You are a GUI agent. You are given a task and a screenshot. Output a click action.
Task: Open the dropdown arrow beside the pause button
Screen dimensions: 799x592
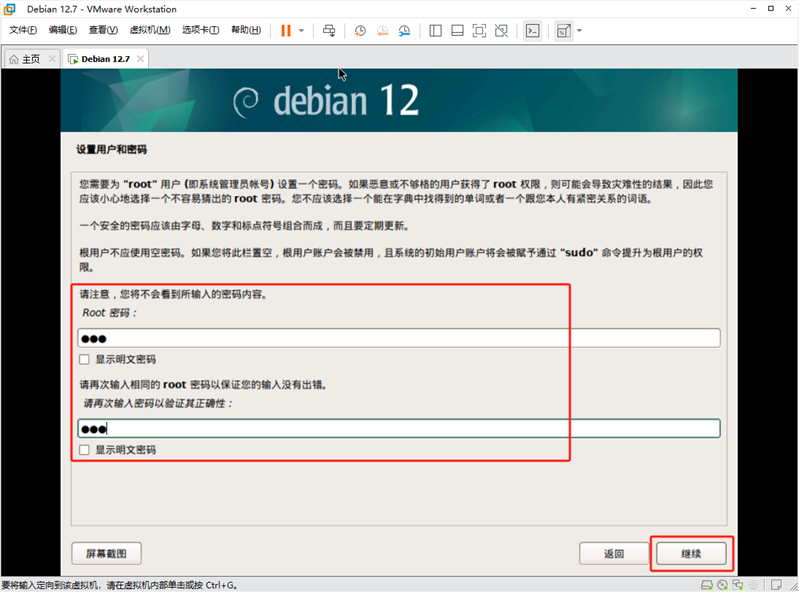(301, 31)
